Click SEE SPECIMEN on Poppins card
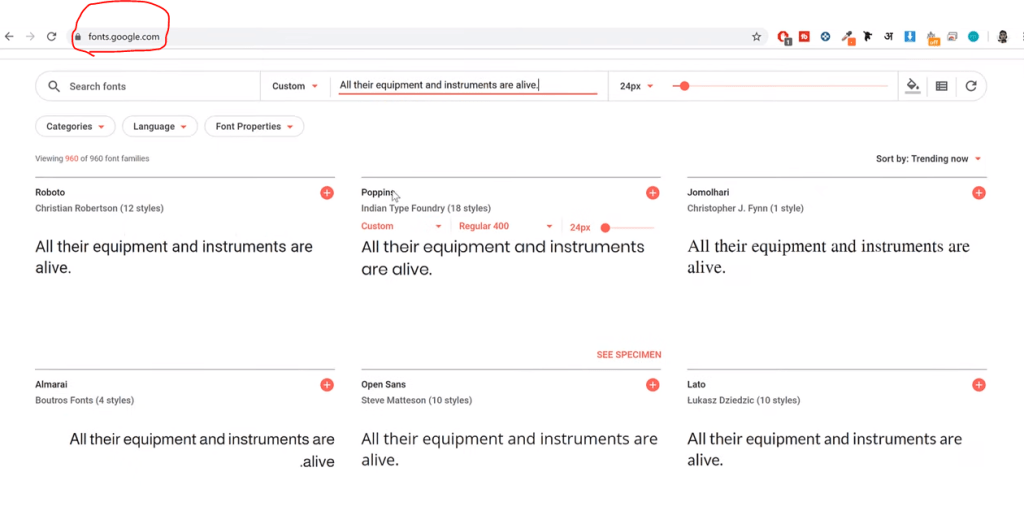This screenshot has width=1024, height=528. pos(629,355)
